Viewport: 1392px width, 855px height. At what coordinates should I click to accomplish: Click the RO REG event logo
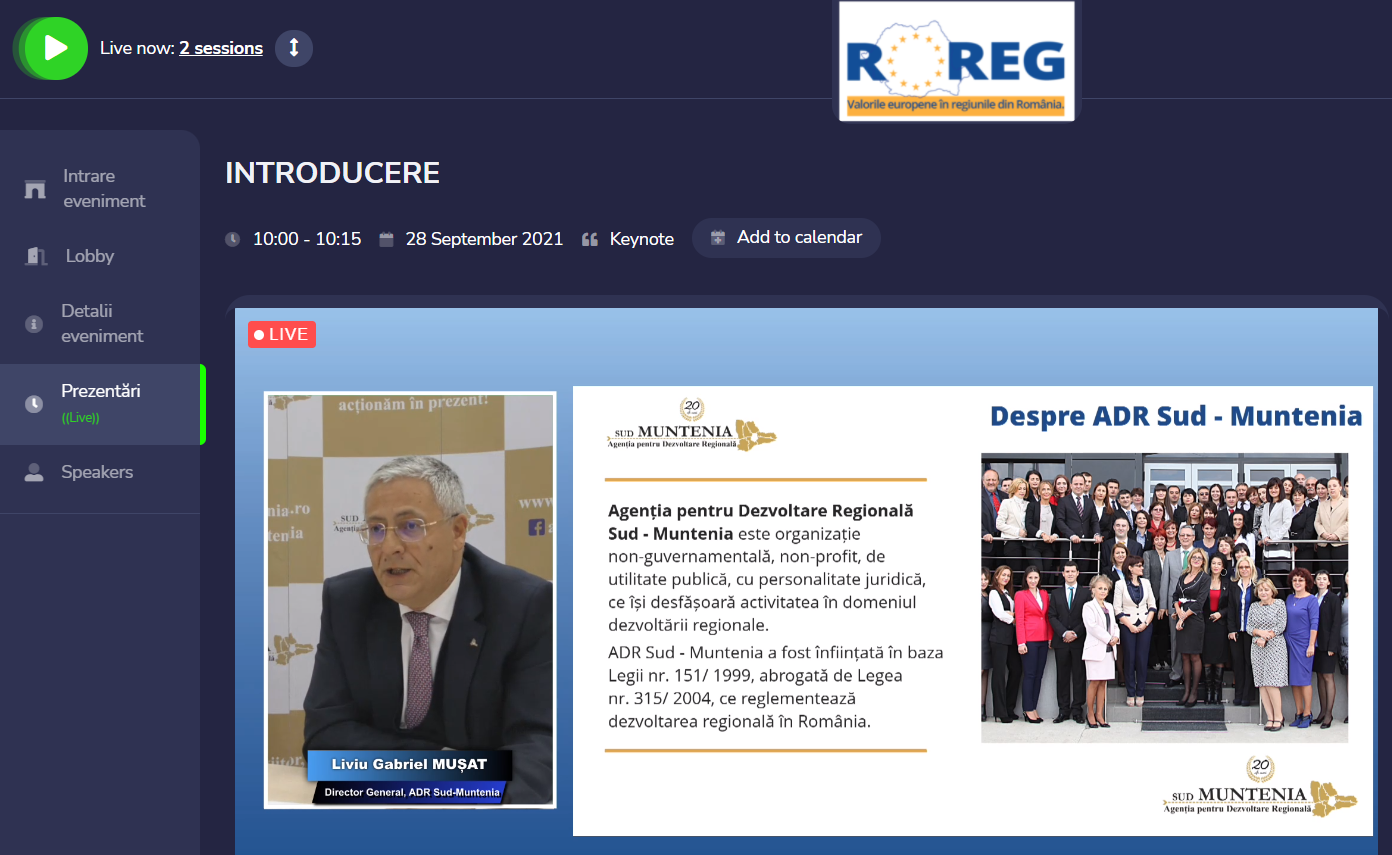point(957,61)
